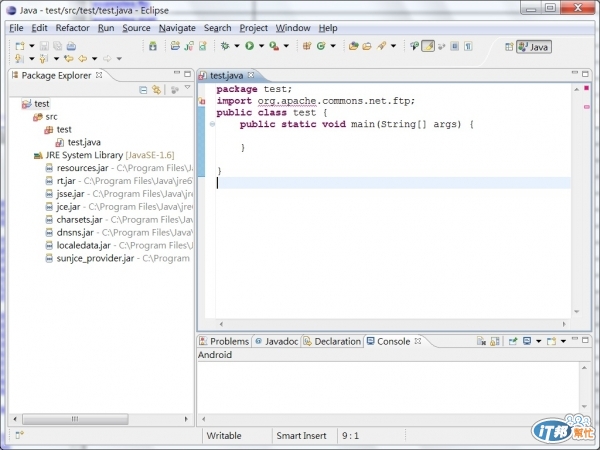Viewport: 600px width, 450px height.
Task: Open the Run configurations dropdown arrow
Action: pos(261,46)
